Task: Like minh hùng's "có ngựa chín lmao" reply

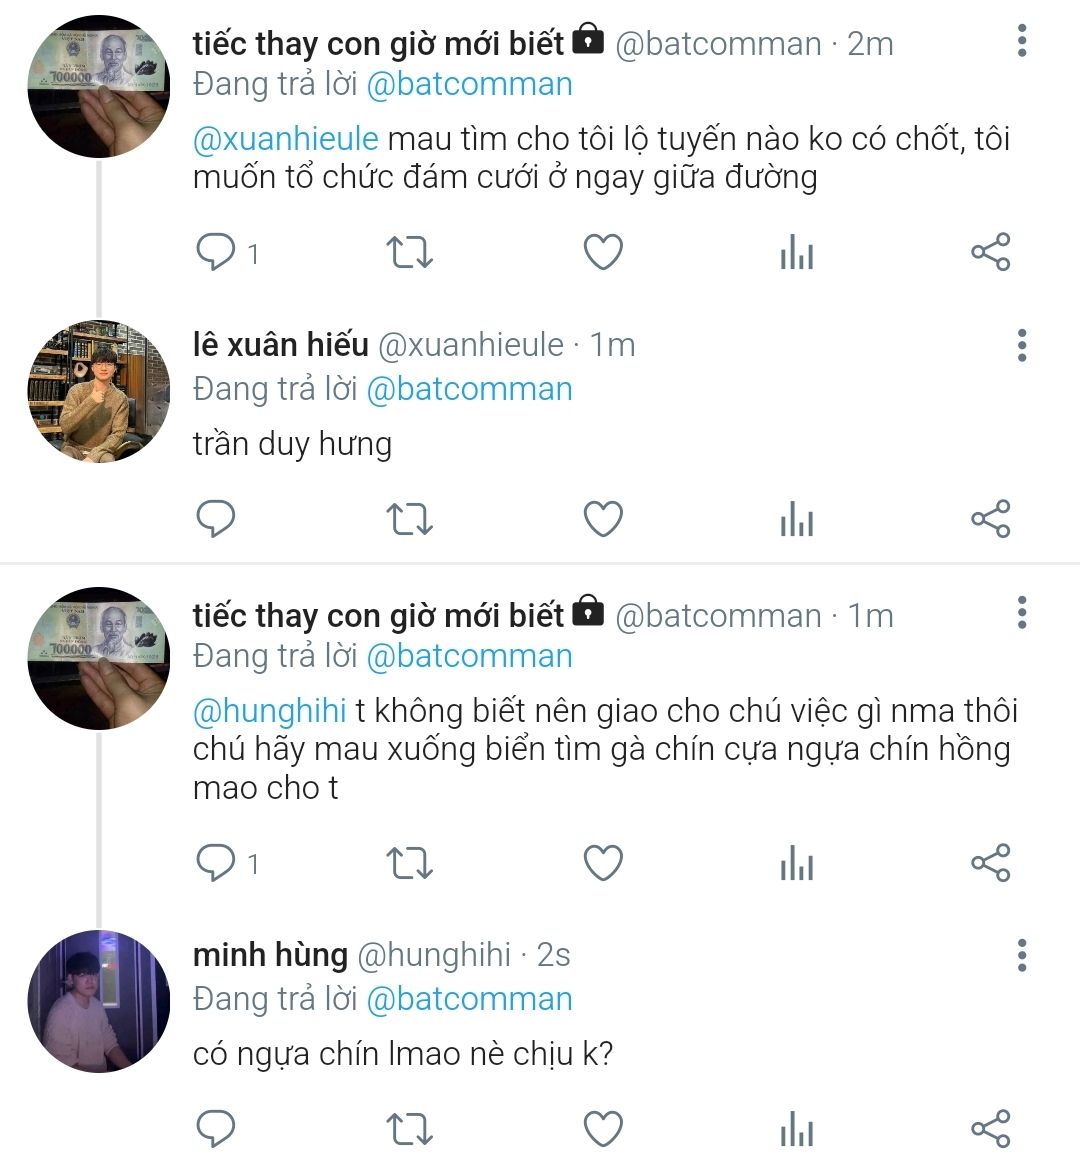Action: tap(603, 1129)
